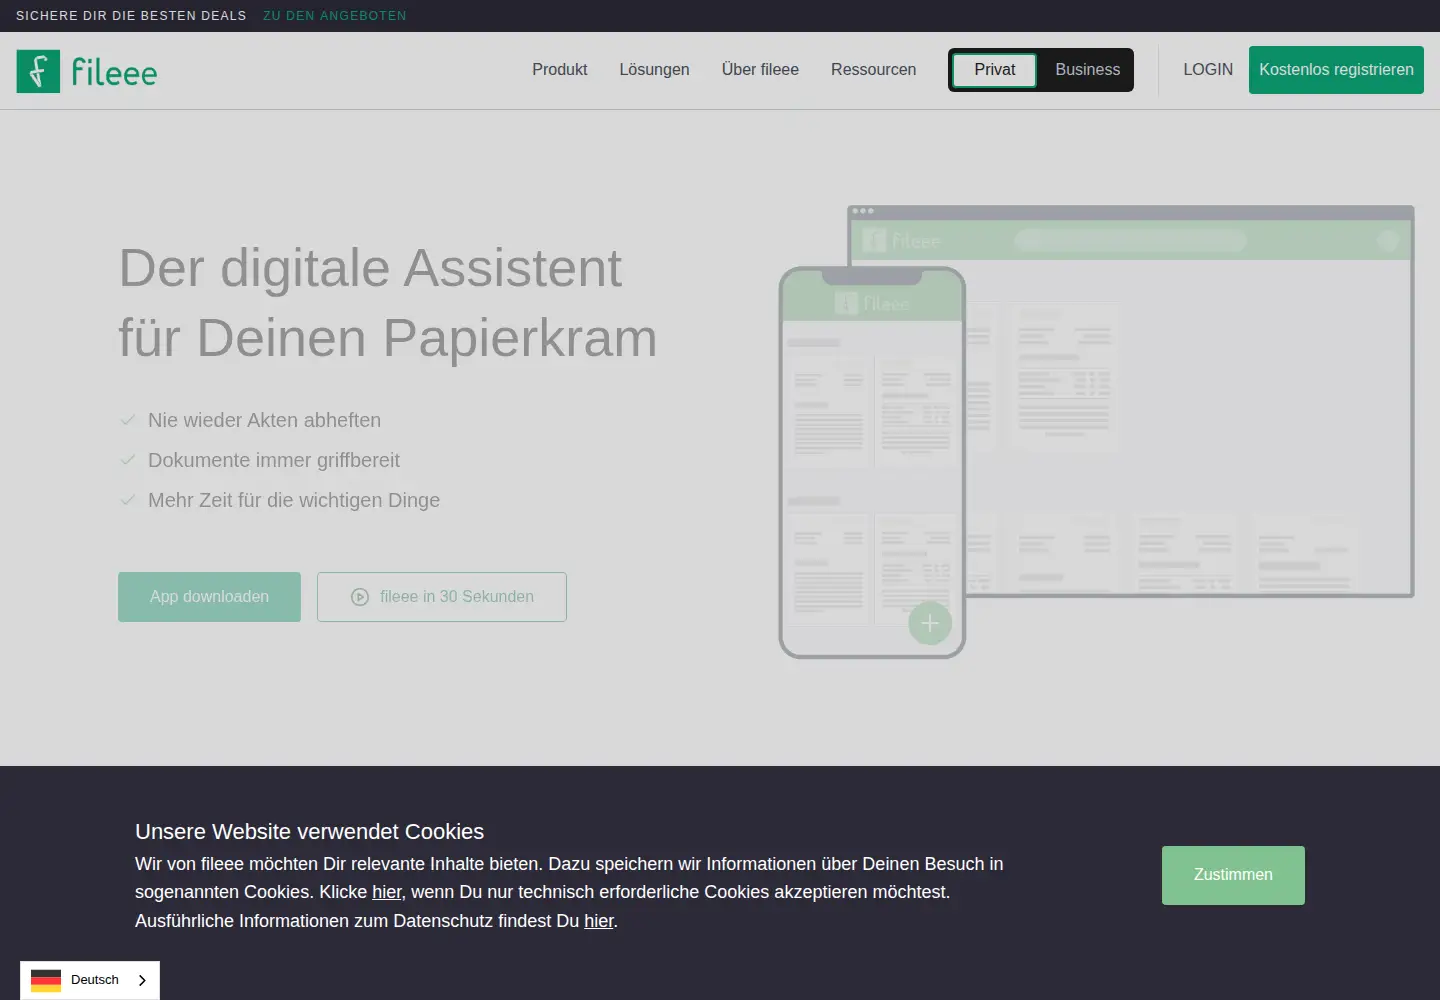This screenshot has height=1000, width=1440.
Task: Click the Kostenlos registrieren button
Action: (x=1336, y=70)
